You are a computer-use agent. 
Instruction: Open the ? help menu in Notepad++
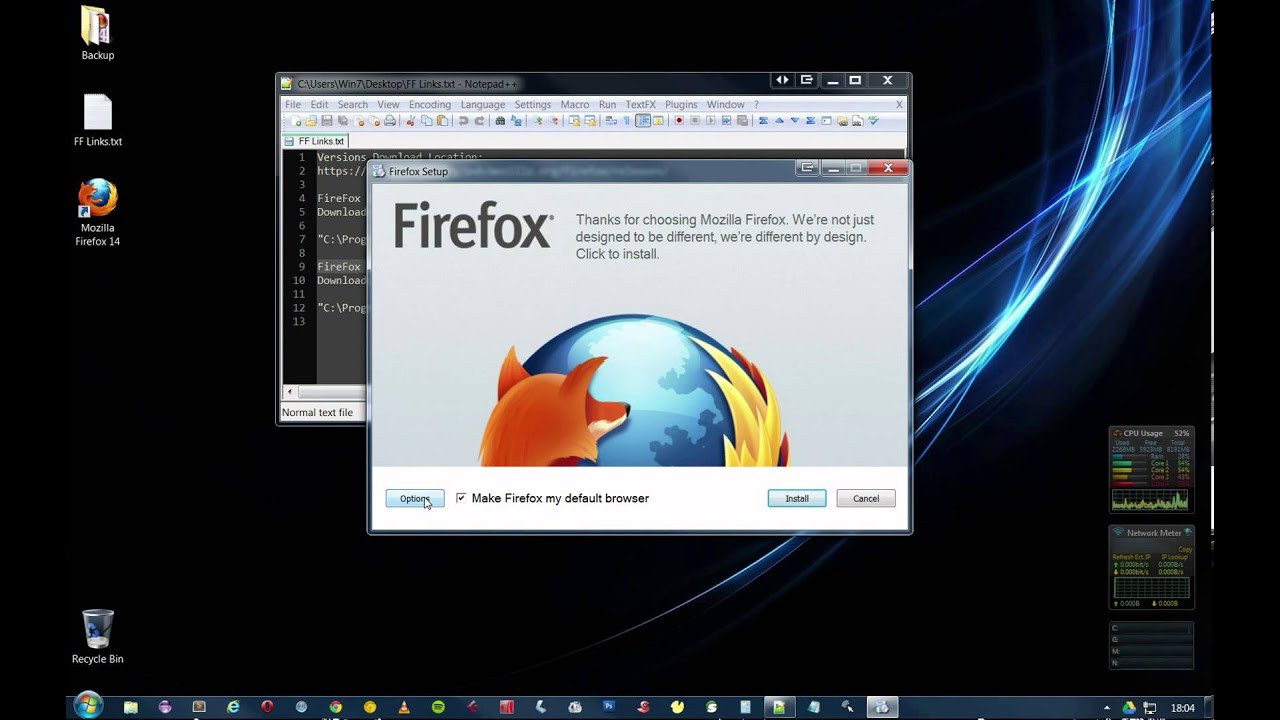(756, 104)
